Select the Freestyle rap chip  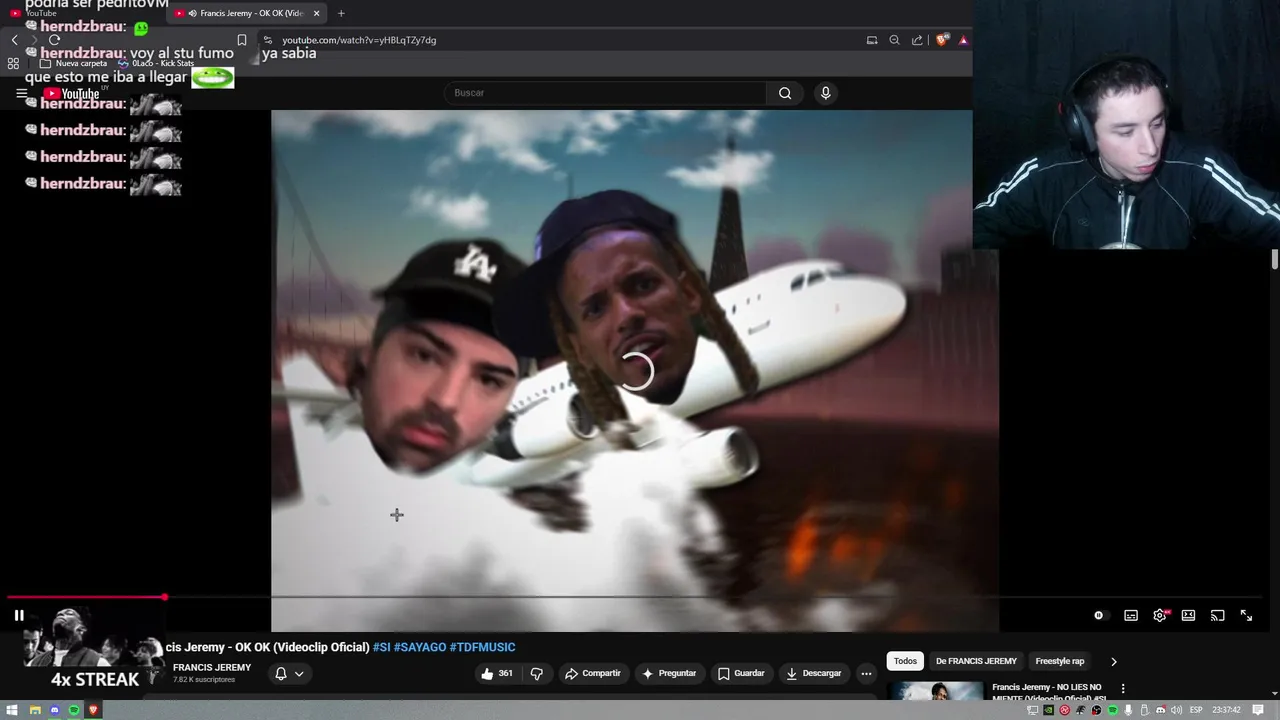1060,661
